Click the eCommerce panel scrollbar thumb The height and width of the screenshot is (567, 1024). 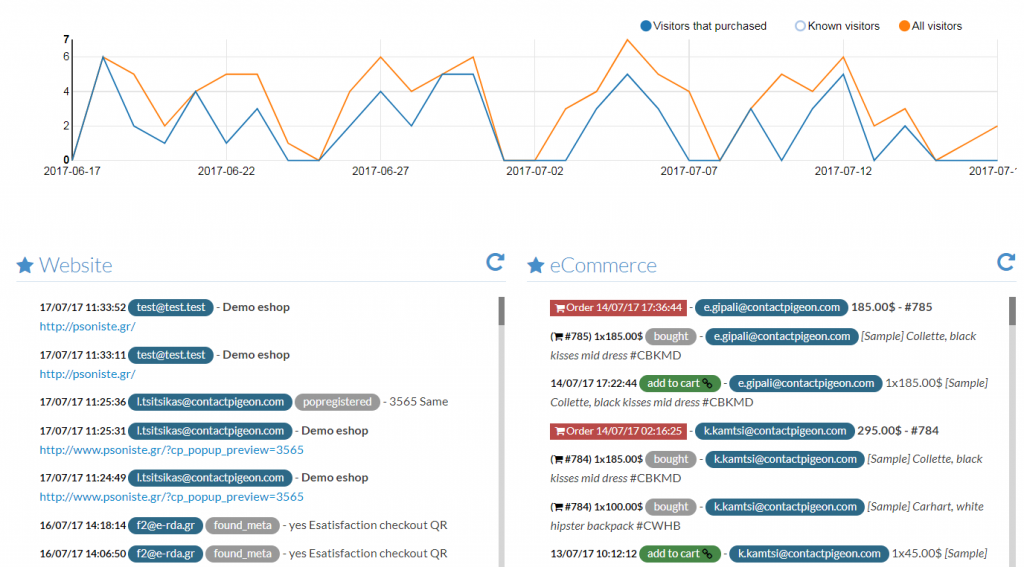(x=1012, y=311)
